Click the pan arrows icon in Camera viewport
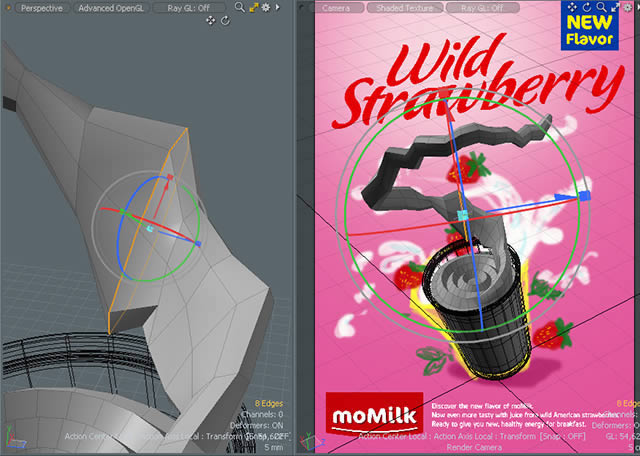The image size is (640, 456). pyautogui.click(x=572, y=7)
